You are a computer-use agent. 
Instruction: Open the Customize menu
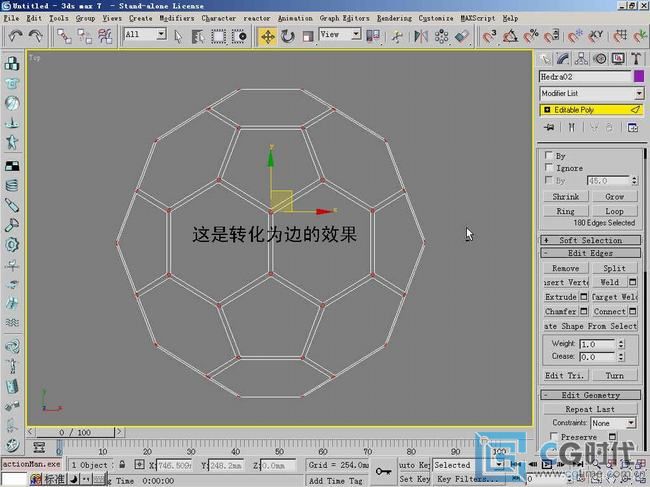point(436,18)
